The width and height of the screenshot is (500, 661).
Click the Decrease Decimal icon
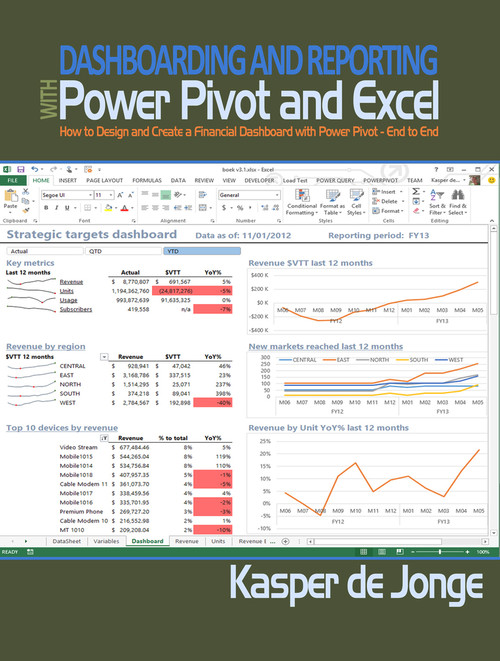[x=275, y=207]
